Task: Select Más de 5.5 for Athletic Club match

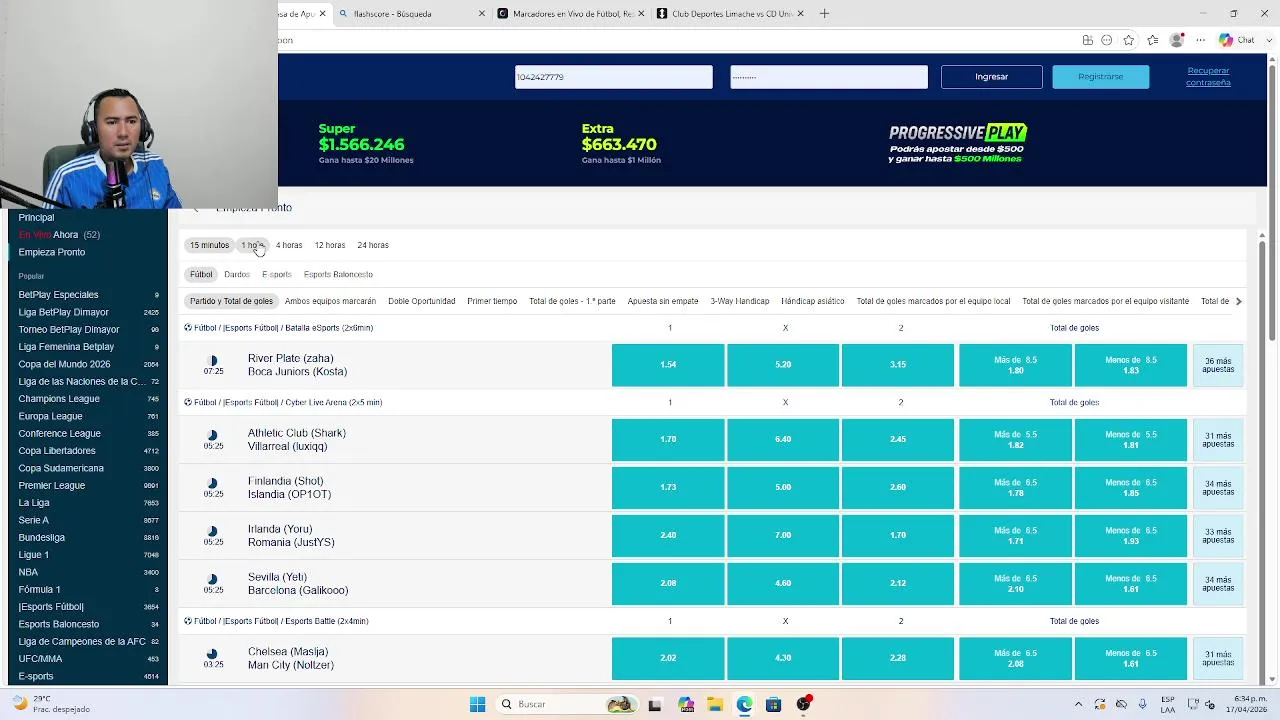Action: (1015, 440)
